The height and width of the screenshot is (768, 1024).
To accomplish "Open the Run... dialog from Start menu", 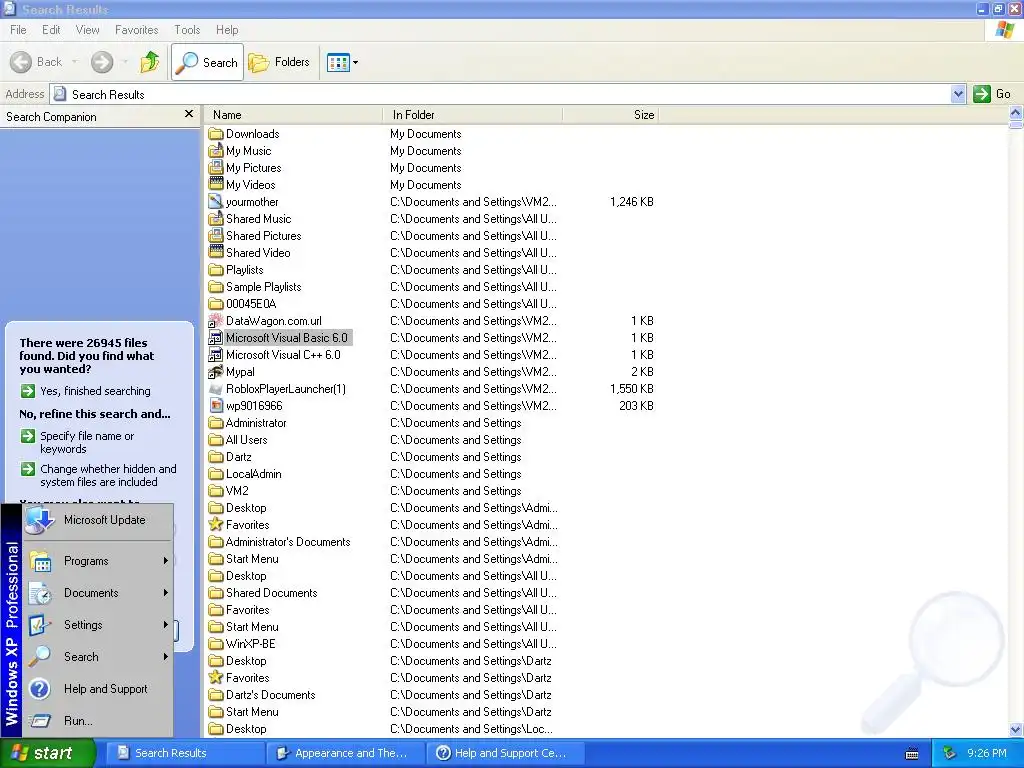I will (x=98, y=721).
